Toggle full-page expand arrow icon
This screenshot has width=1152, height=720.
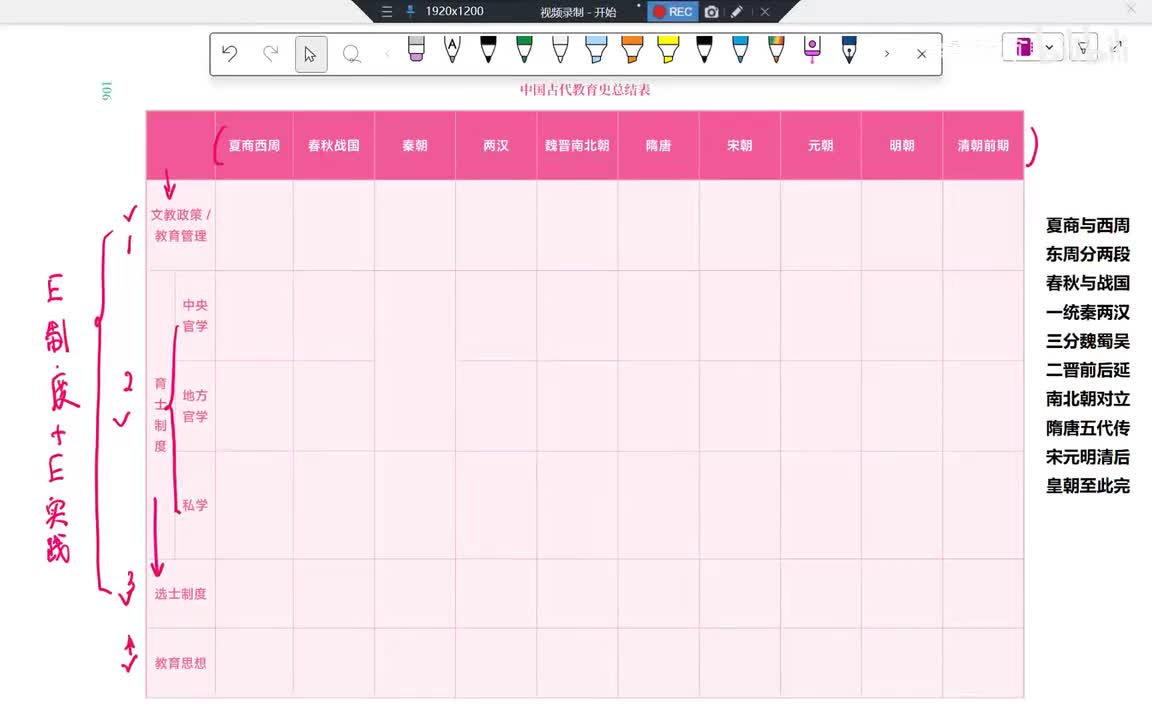tap(1117, 46)
